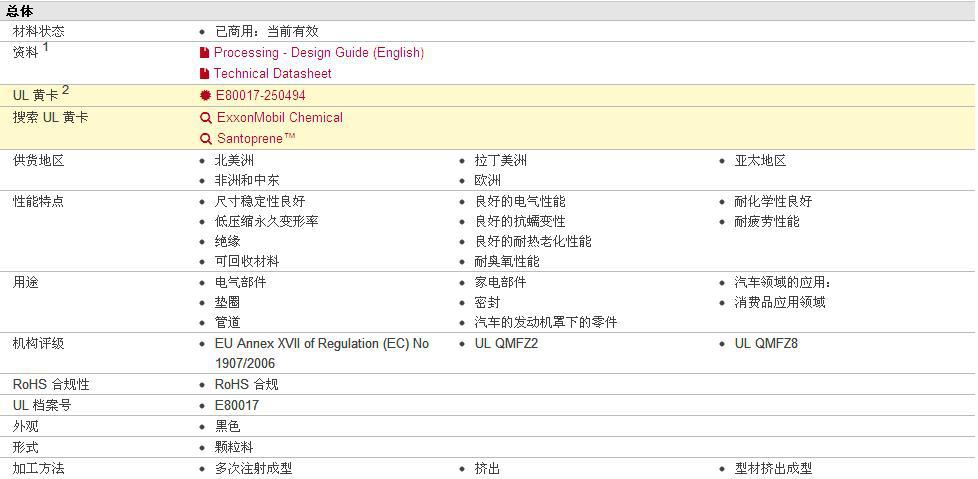The height and width of the screenshot is (479, 978).
Task: Click the 用途 row label
Action: (x=26, y=283)
